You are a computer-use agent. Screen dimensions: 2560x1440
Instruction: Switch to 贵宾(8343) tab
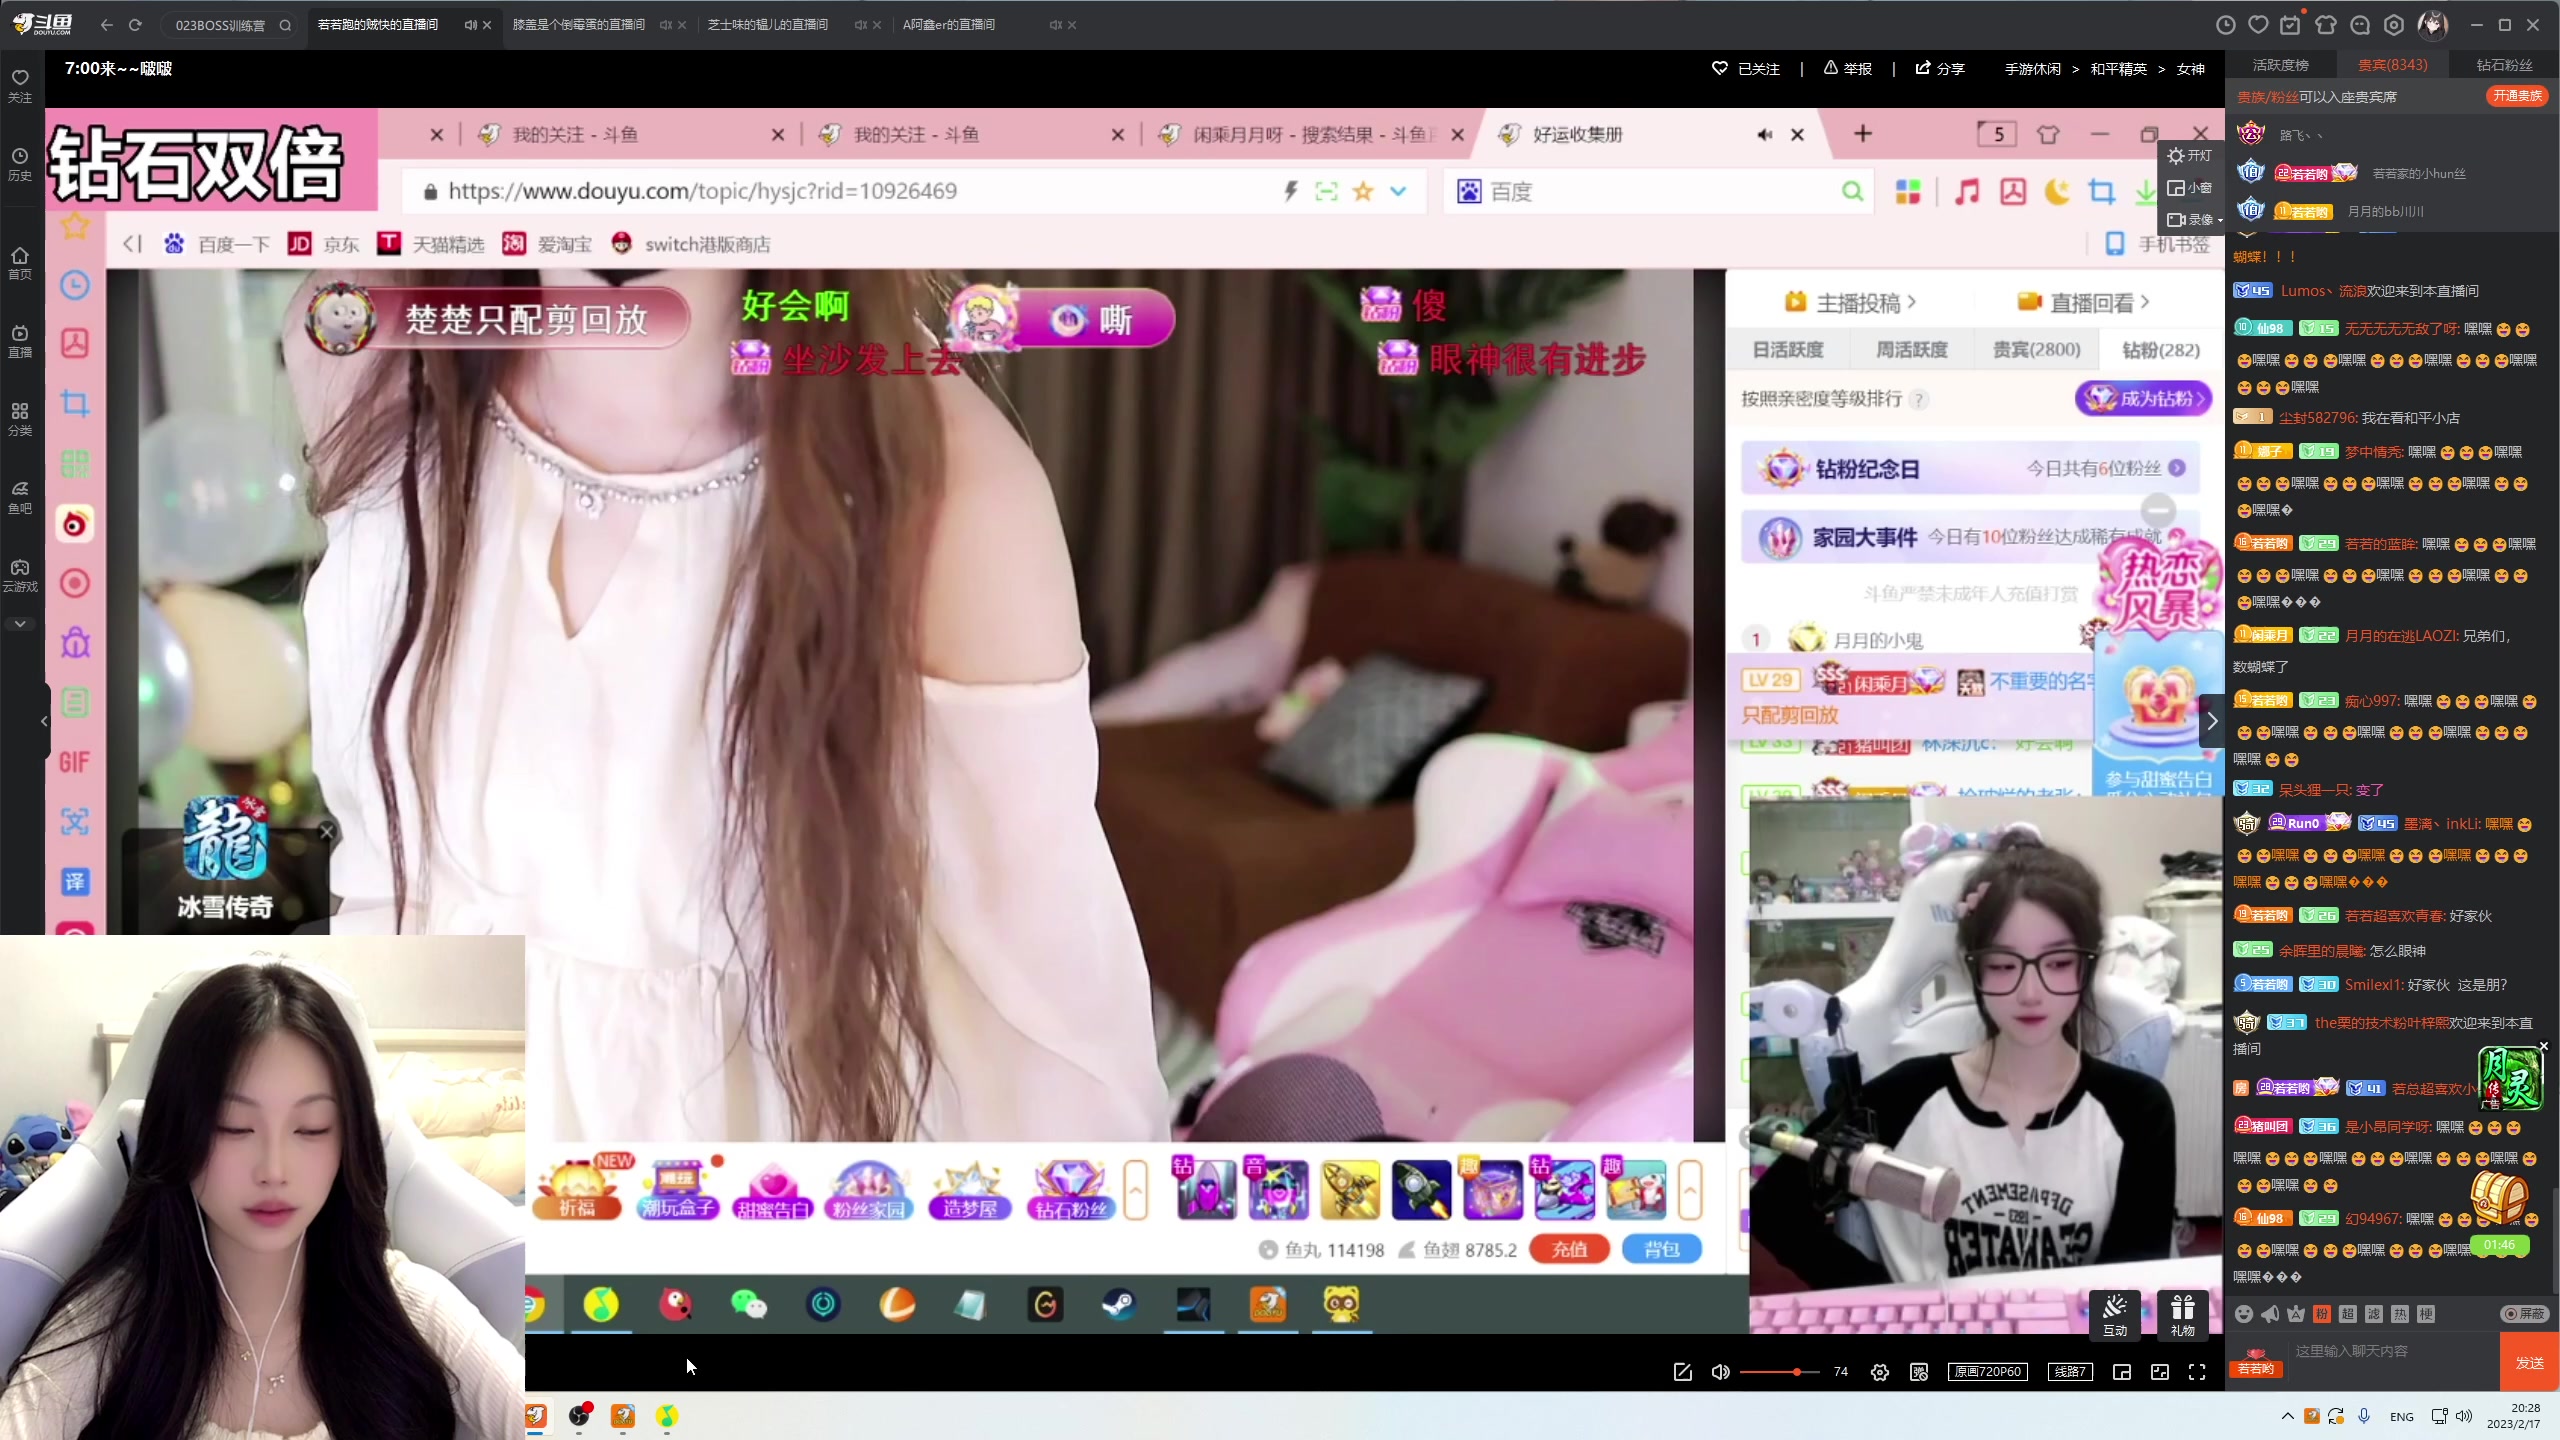(2393, 65)
